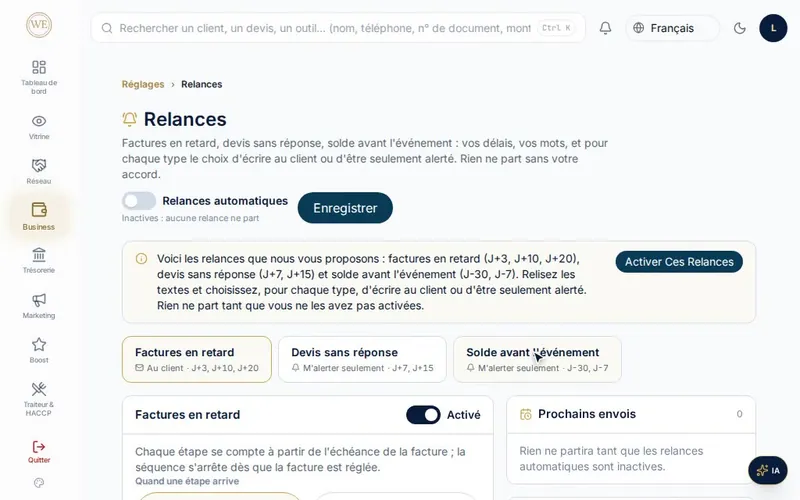This screenshot has width=800, height=500.
Task: Disable the Factures en retard Activé switch
Action: pyautogui.click(x=423, y=415)
